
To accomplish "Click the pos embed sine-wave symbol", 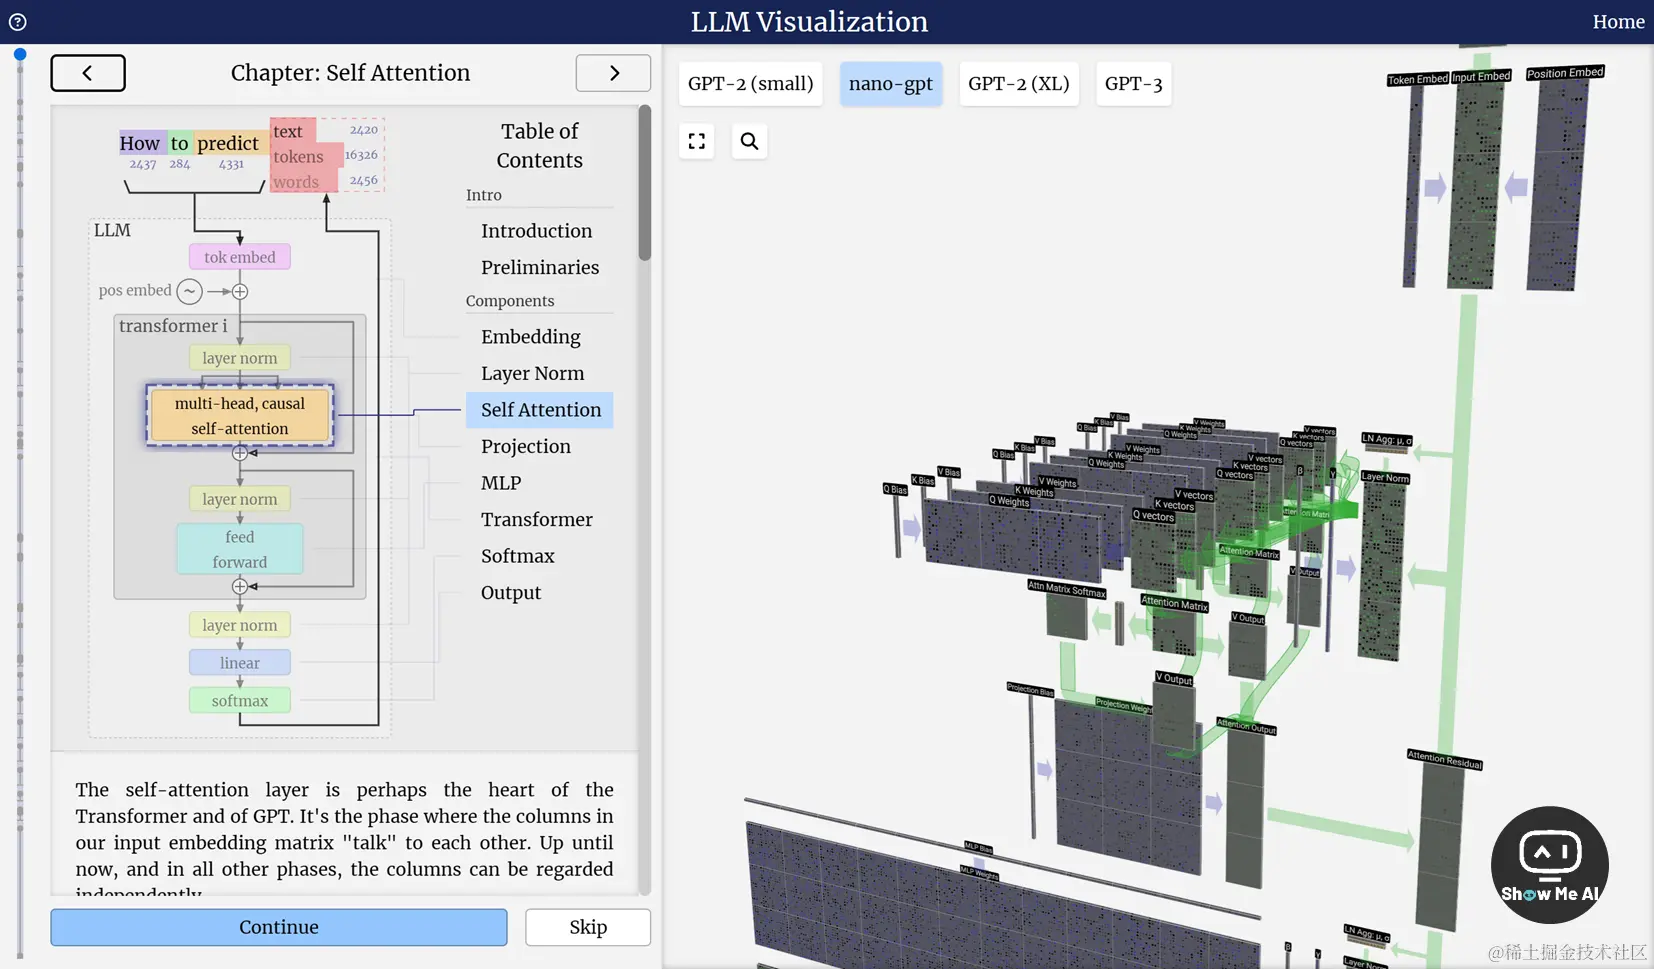I will pyautogui.click(x=189, y=291).
